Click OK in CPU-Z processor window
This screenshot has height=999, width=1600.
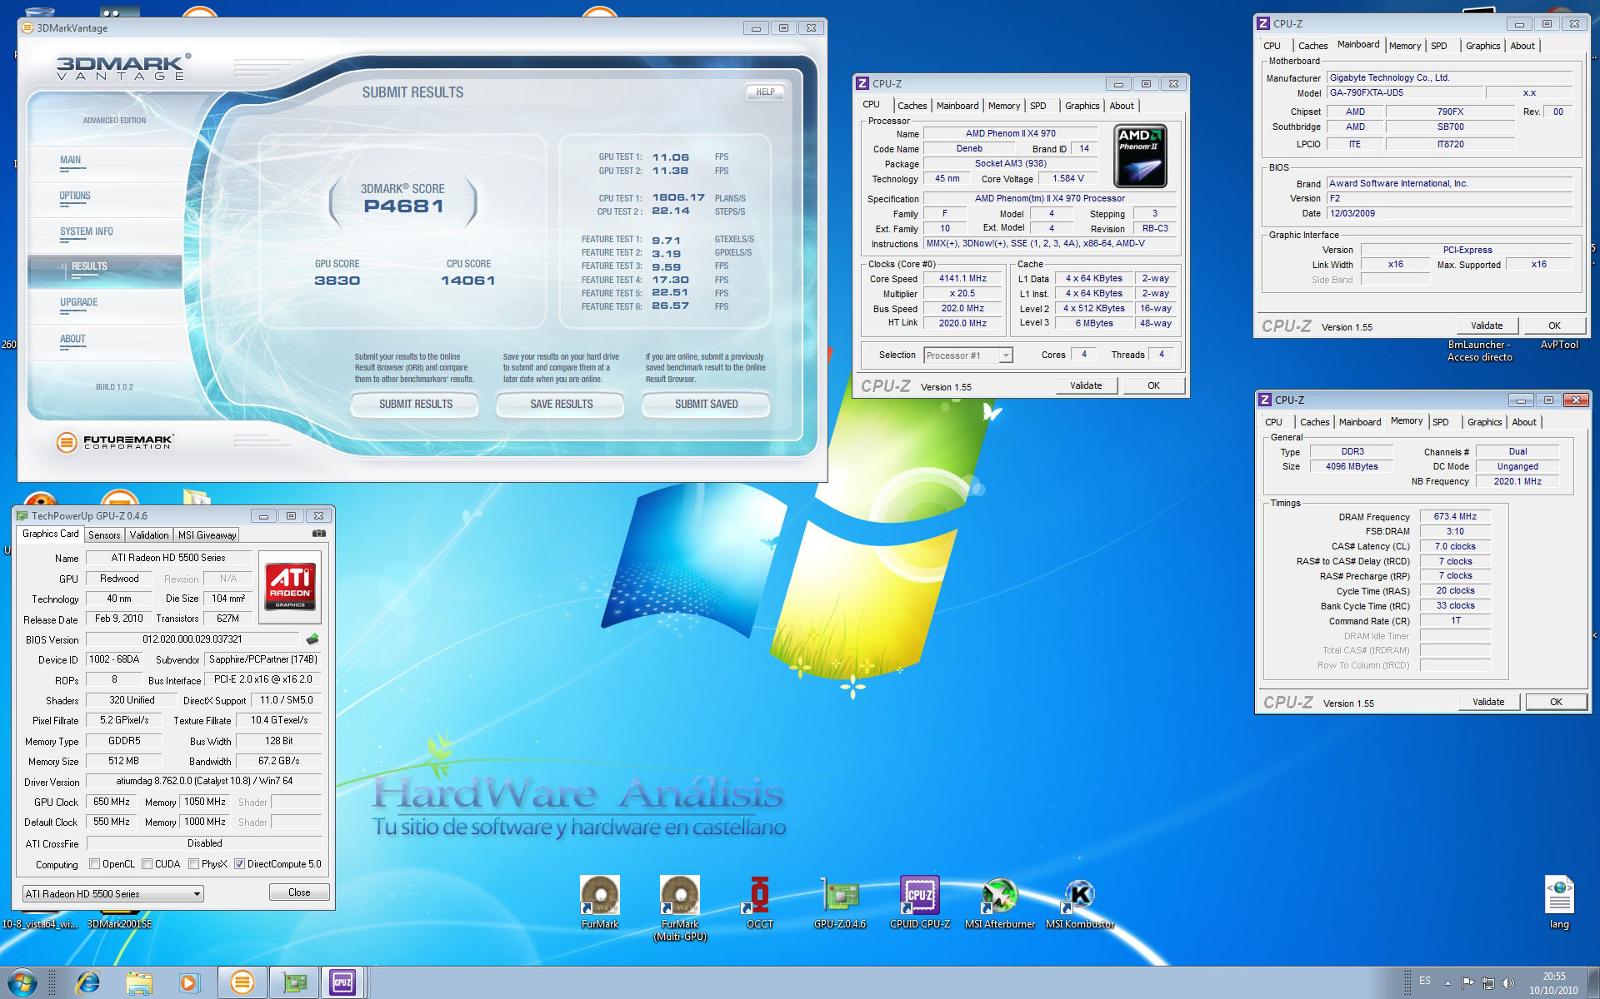[1153, 385]
